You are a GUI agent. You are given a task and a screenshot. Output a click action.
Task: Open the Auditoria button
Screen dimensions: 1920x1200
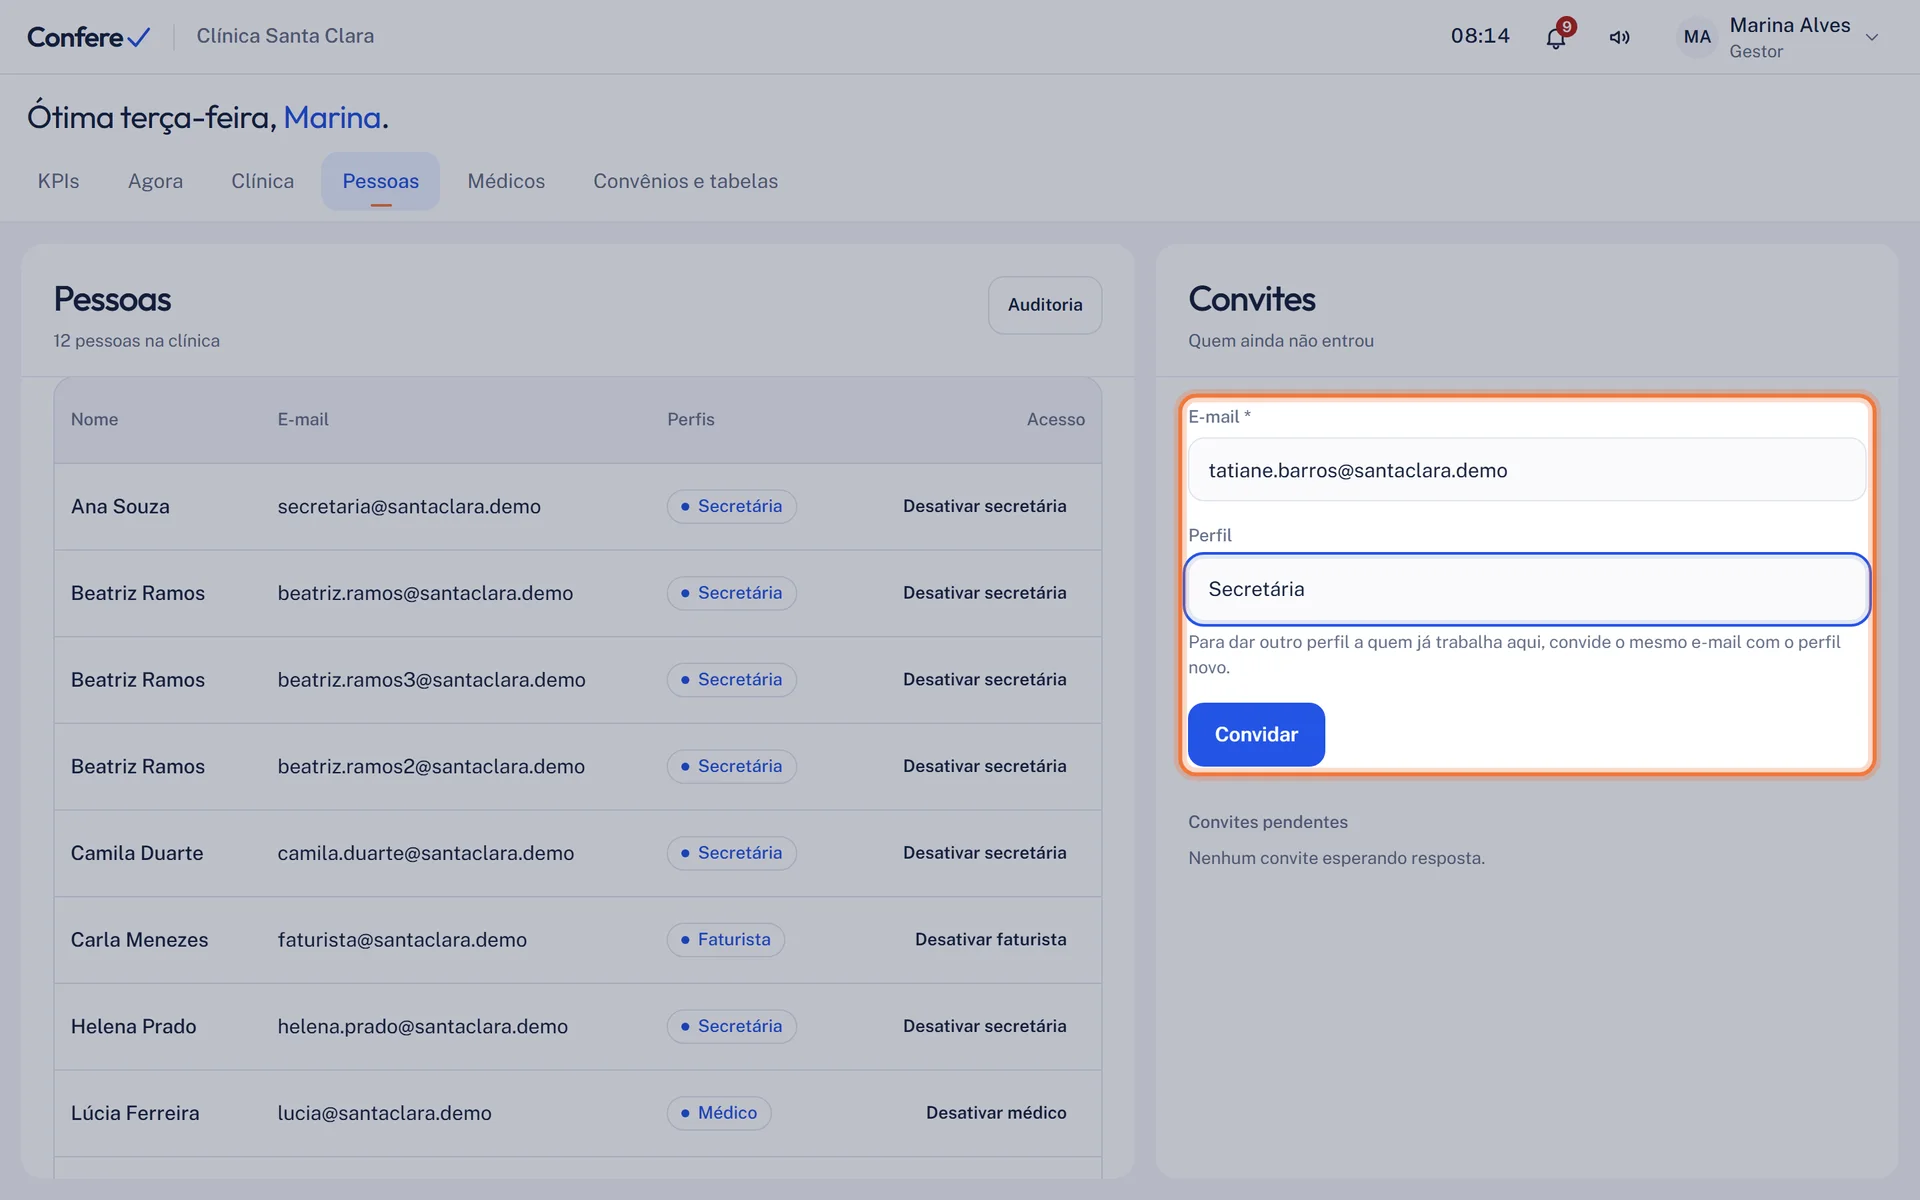(x=1045, y=305)
